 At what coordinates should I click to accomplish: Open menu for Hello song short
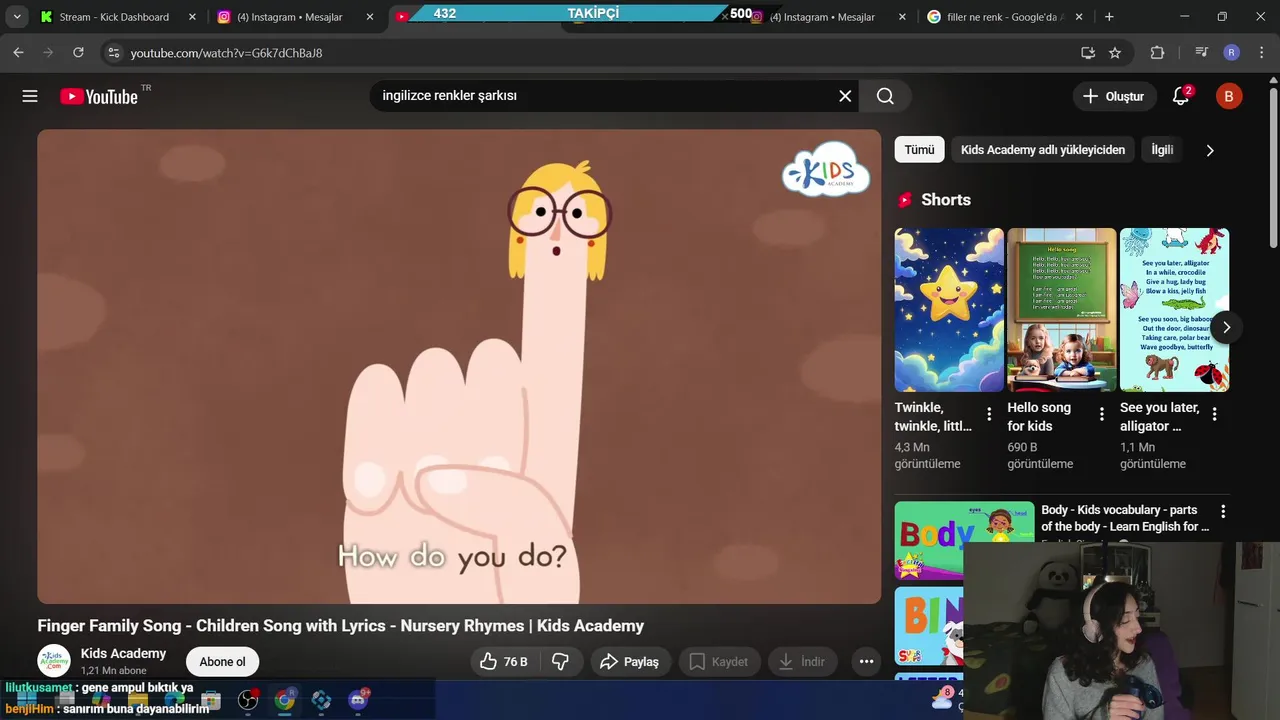[1102, 414]
